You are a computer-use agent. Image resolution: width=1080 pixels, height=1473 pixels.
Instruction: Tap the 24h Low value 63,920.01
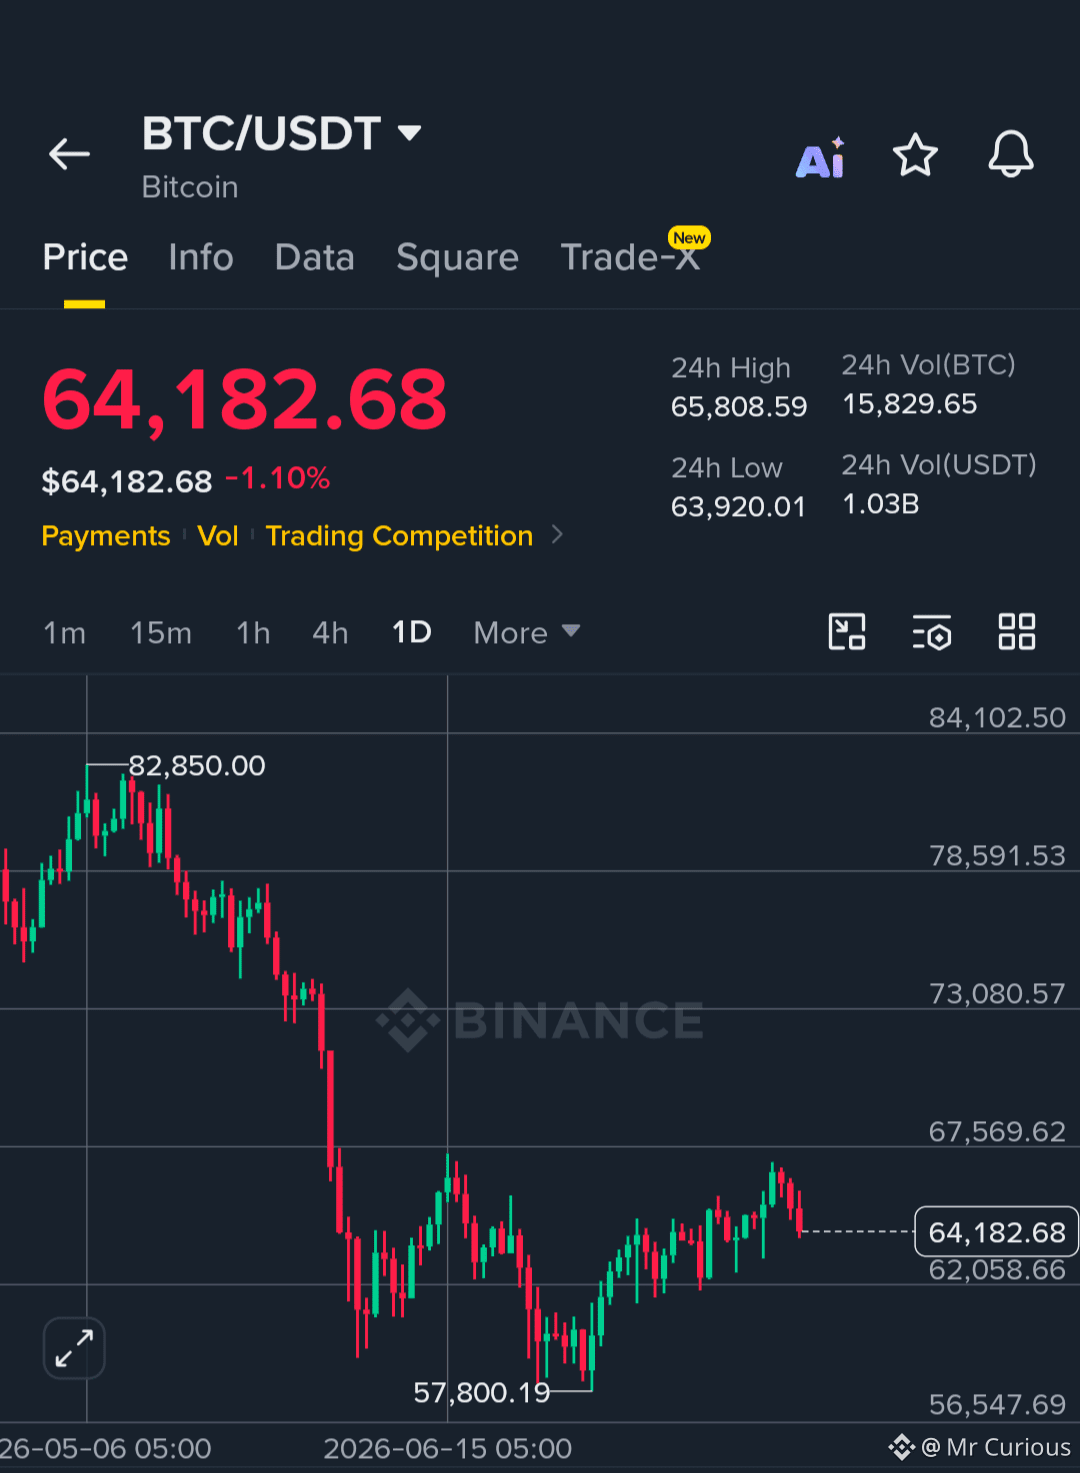tap(738, 507)
